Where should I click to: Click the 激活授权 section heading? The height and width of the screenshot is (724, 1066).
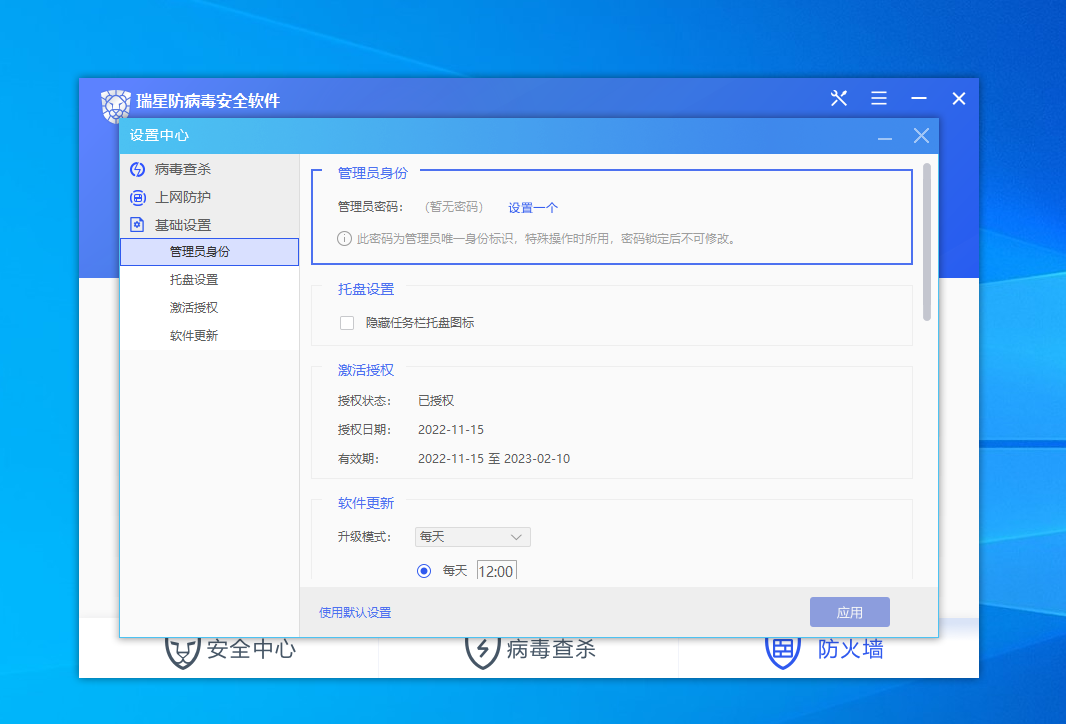(x=366, y=370)
